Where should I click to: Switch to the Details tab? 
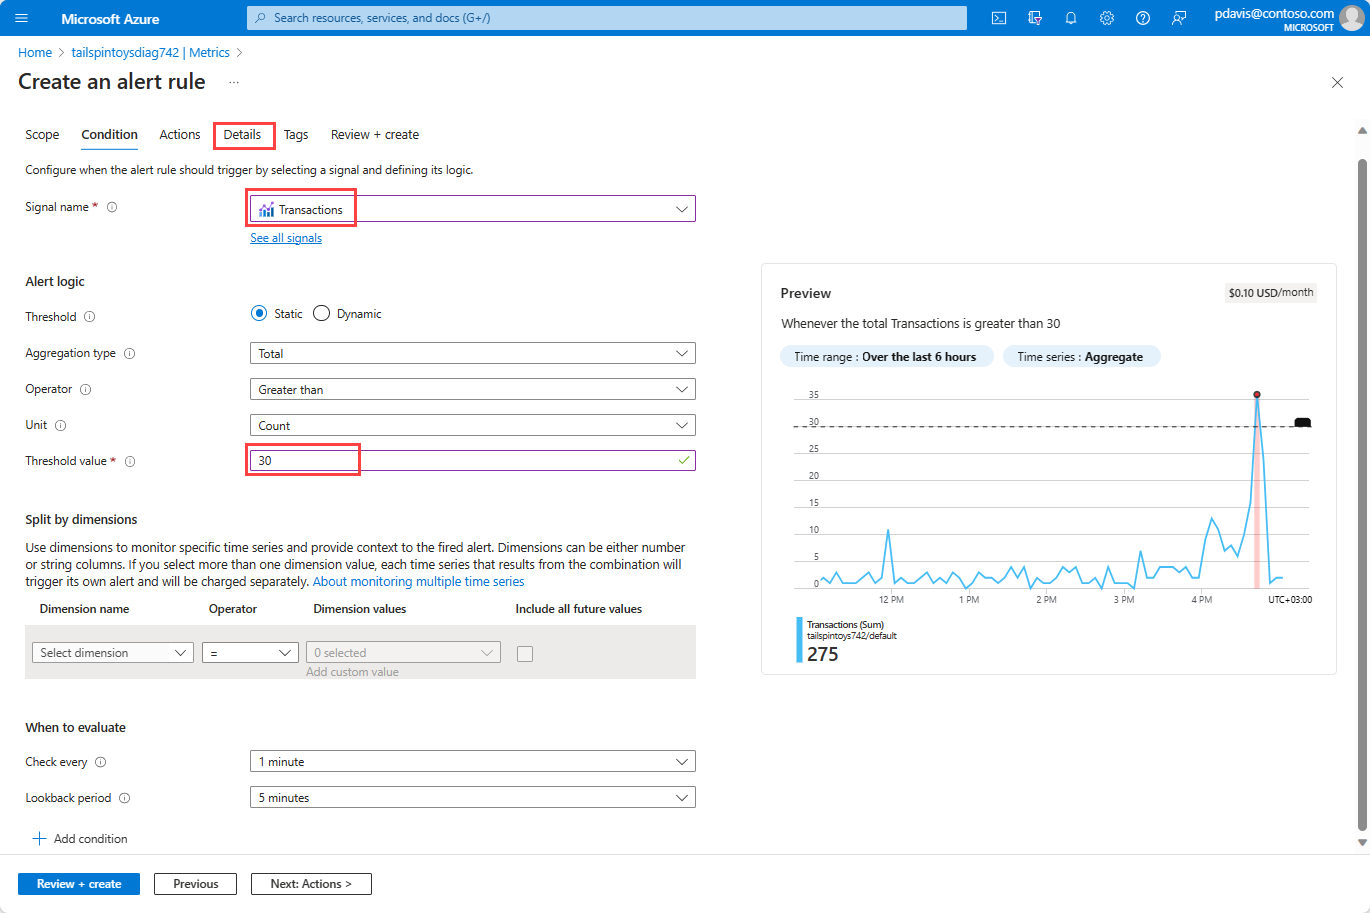[x=242, y=135]
